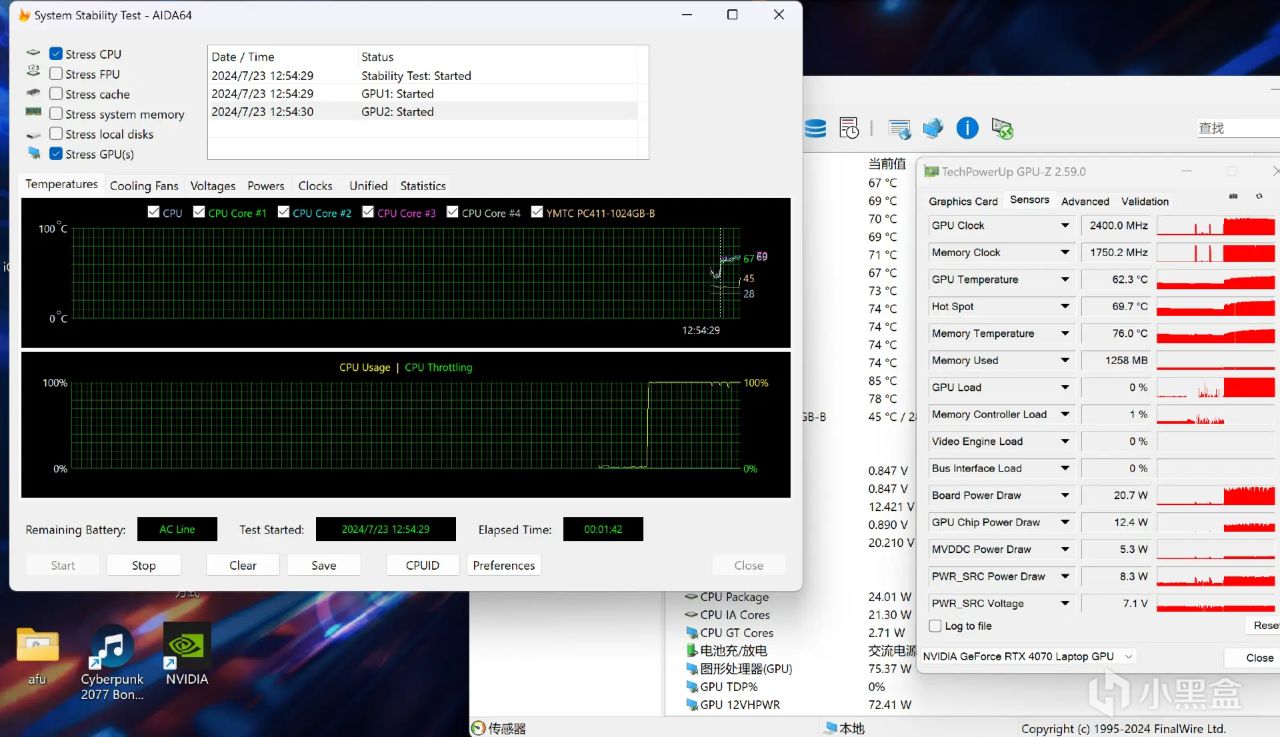
Task: Click the blue network computers icon in toolbar
Action: (933, 128)
